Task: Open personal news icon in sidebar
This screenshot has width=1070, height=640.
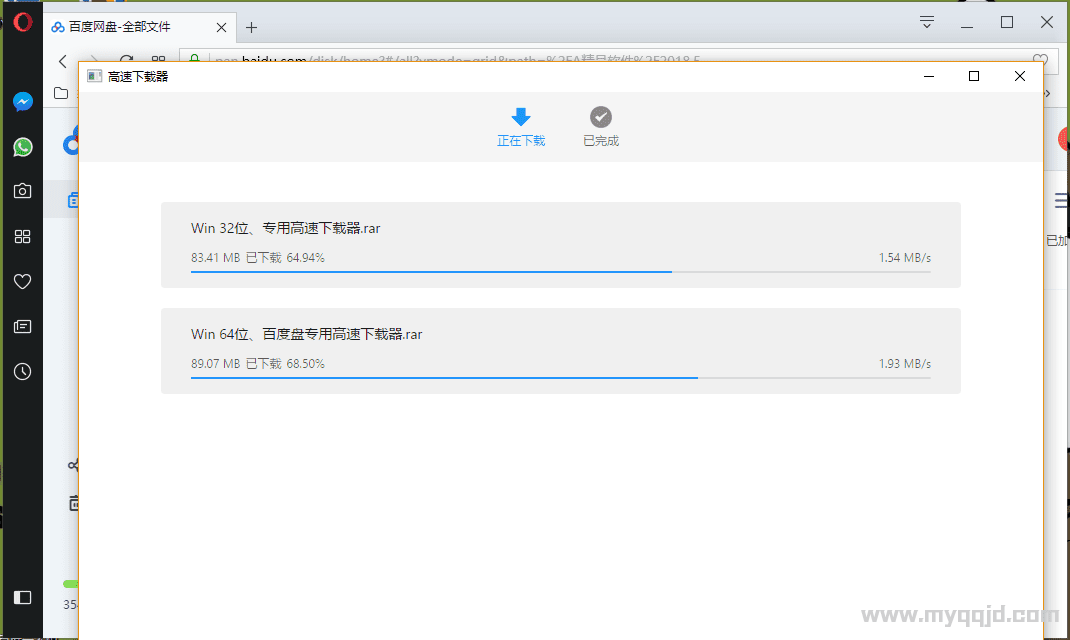Action: click(x=23, y=327)
